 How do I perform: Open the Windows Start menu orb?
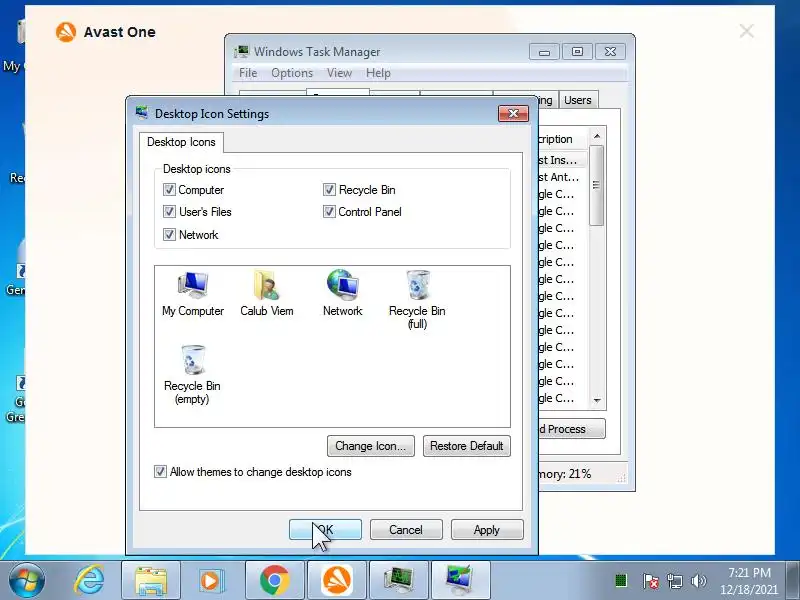tap(27, 581)
